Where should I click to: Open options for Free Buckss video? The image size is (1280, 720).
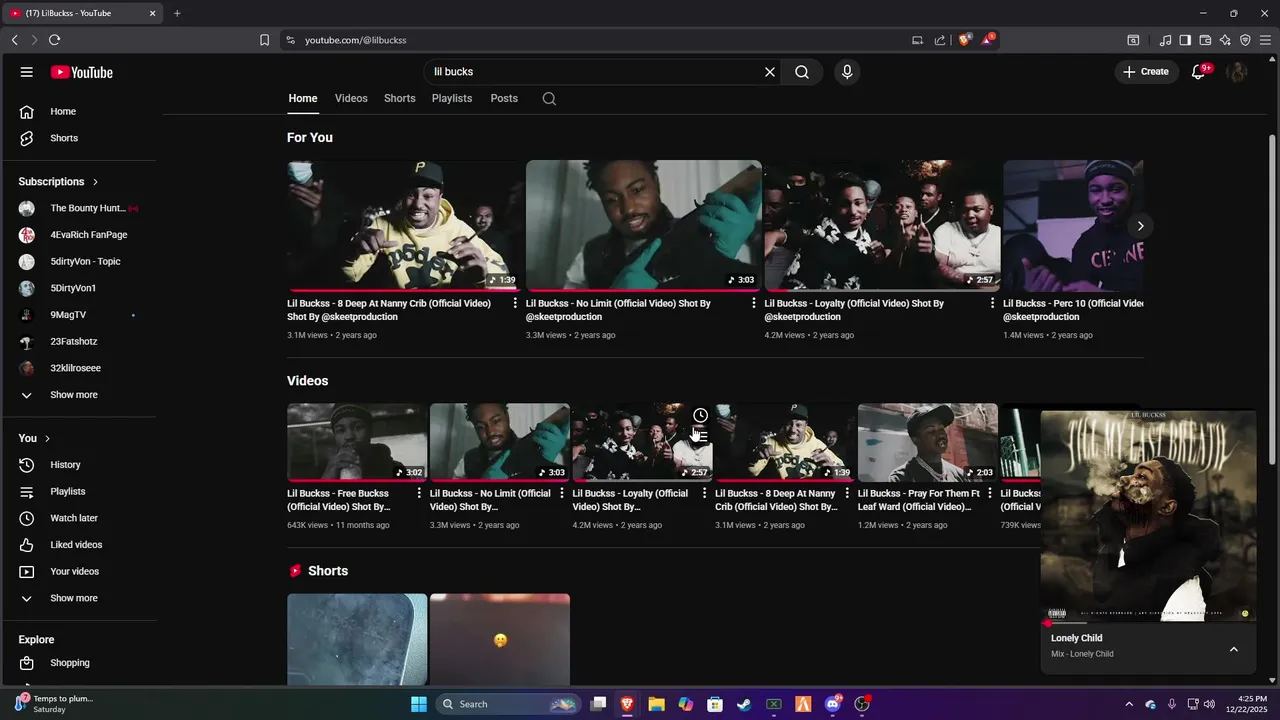pyautogui.click(x=419, y=493)
